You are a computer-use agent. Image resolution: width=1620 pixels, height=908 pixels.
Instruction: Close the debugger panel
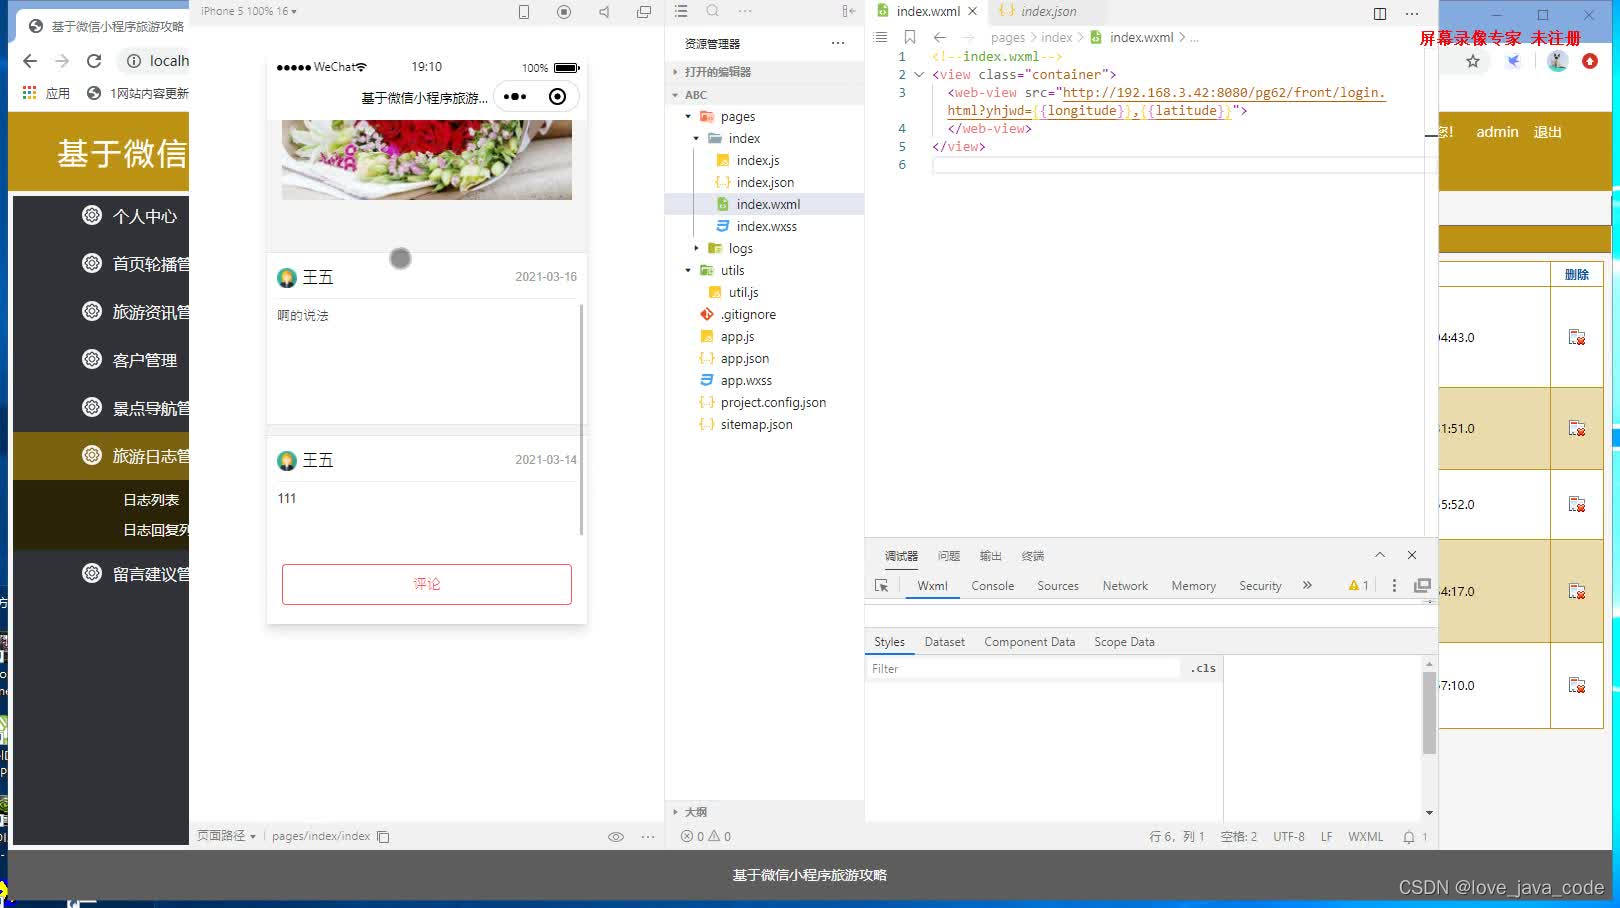click(x=1412, y=555)
